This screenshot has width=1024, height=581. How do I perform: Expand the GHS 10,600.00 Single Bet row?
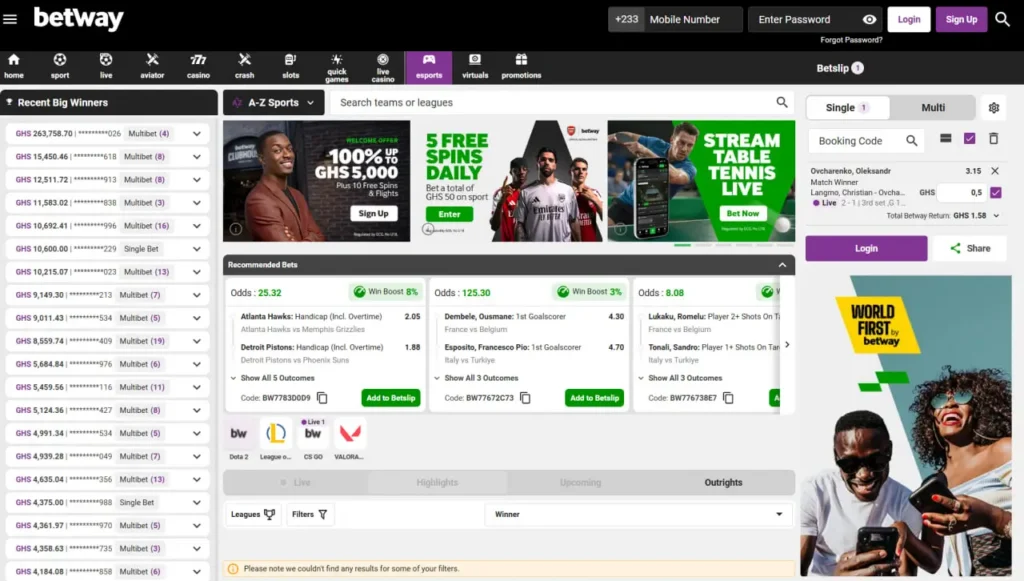coord(197,249)
